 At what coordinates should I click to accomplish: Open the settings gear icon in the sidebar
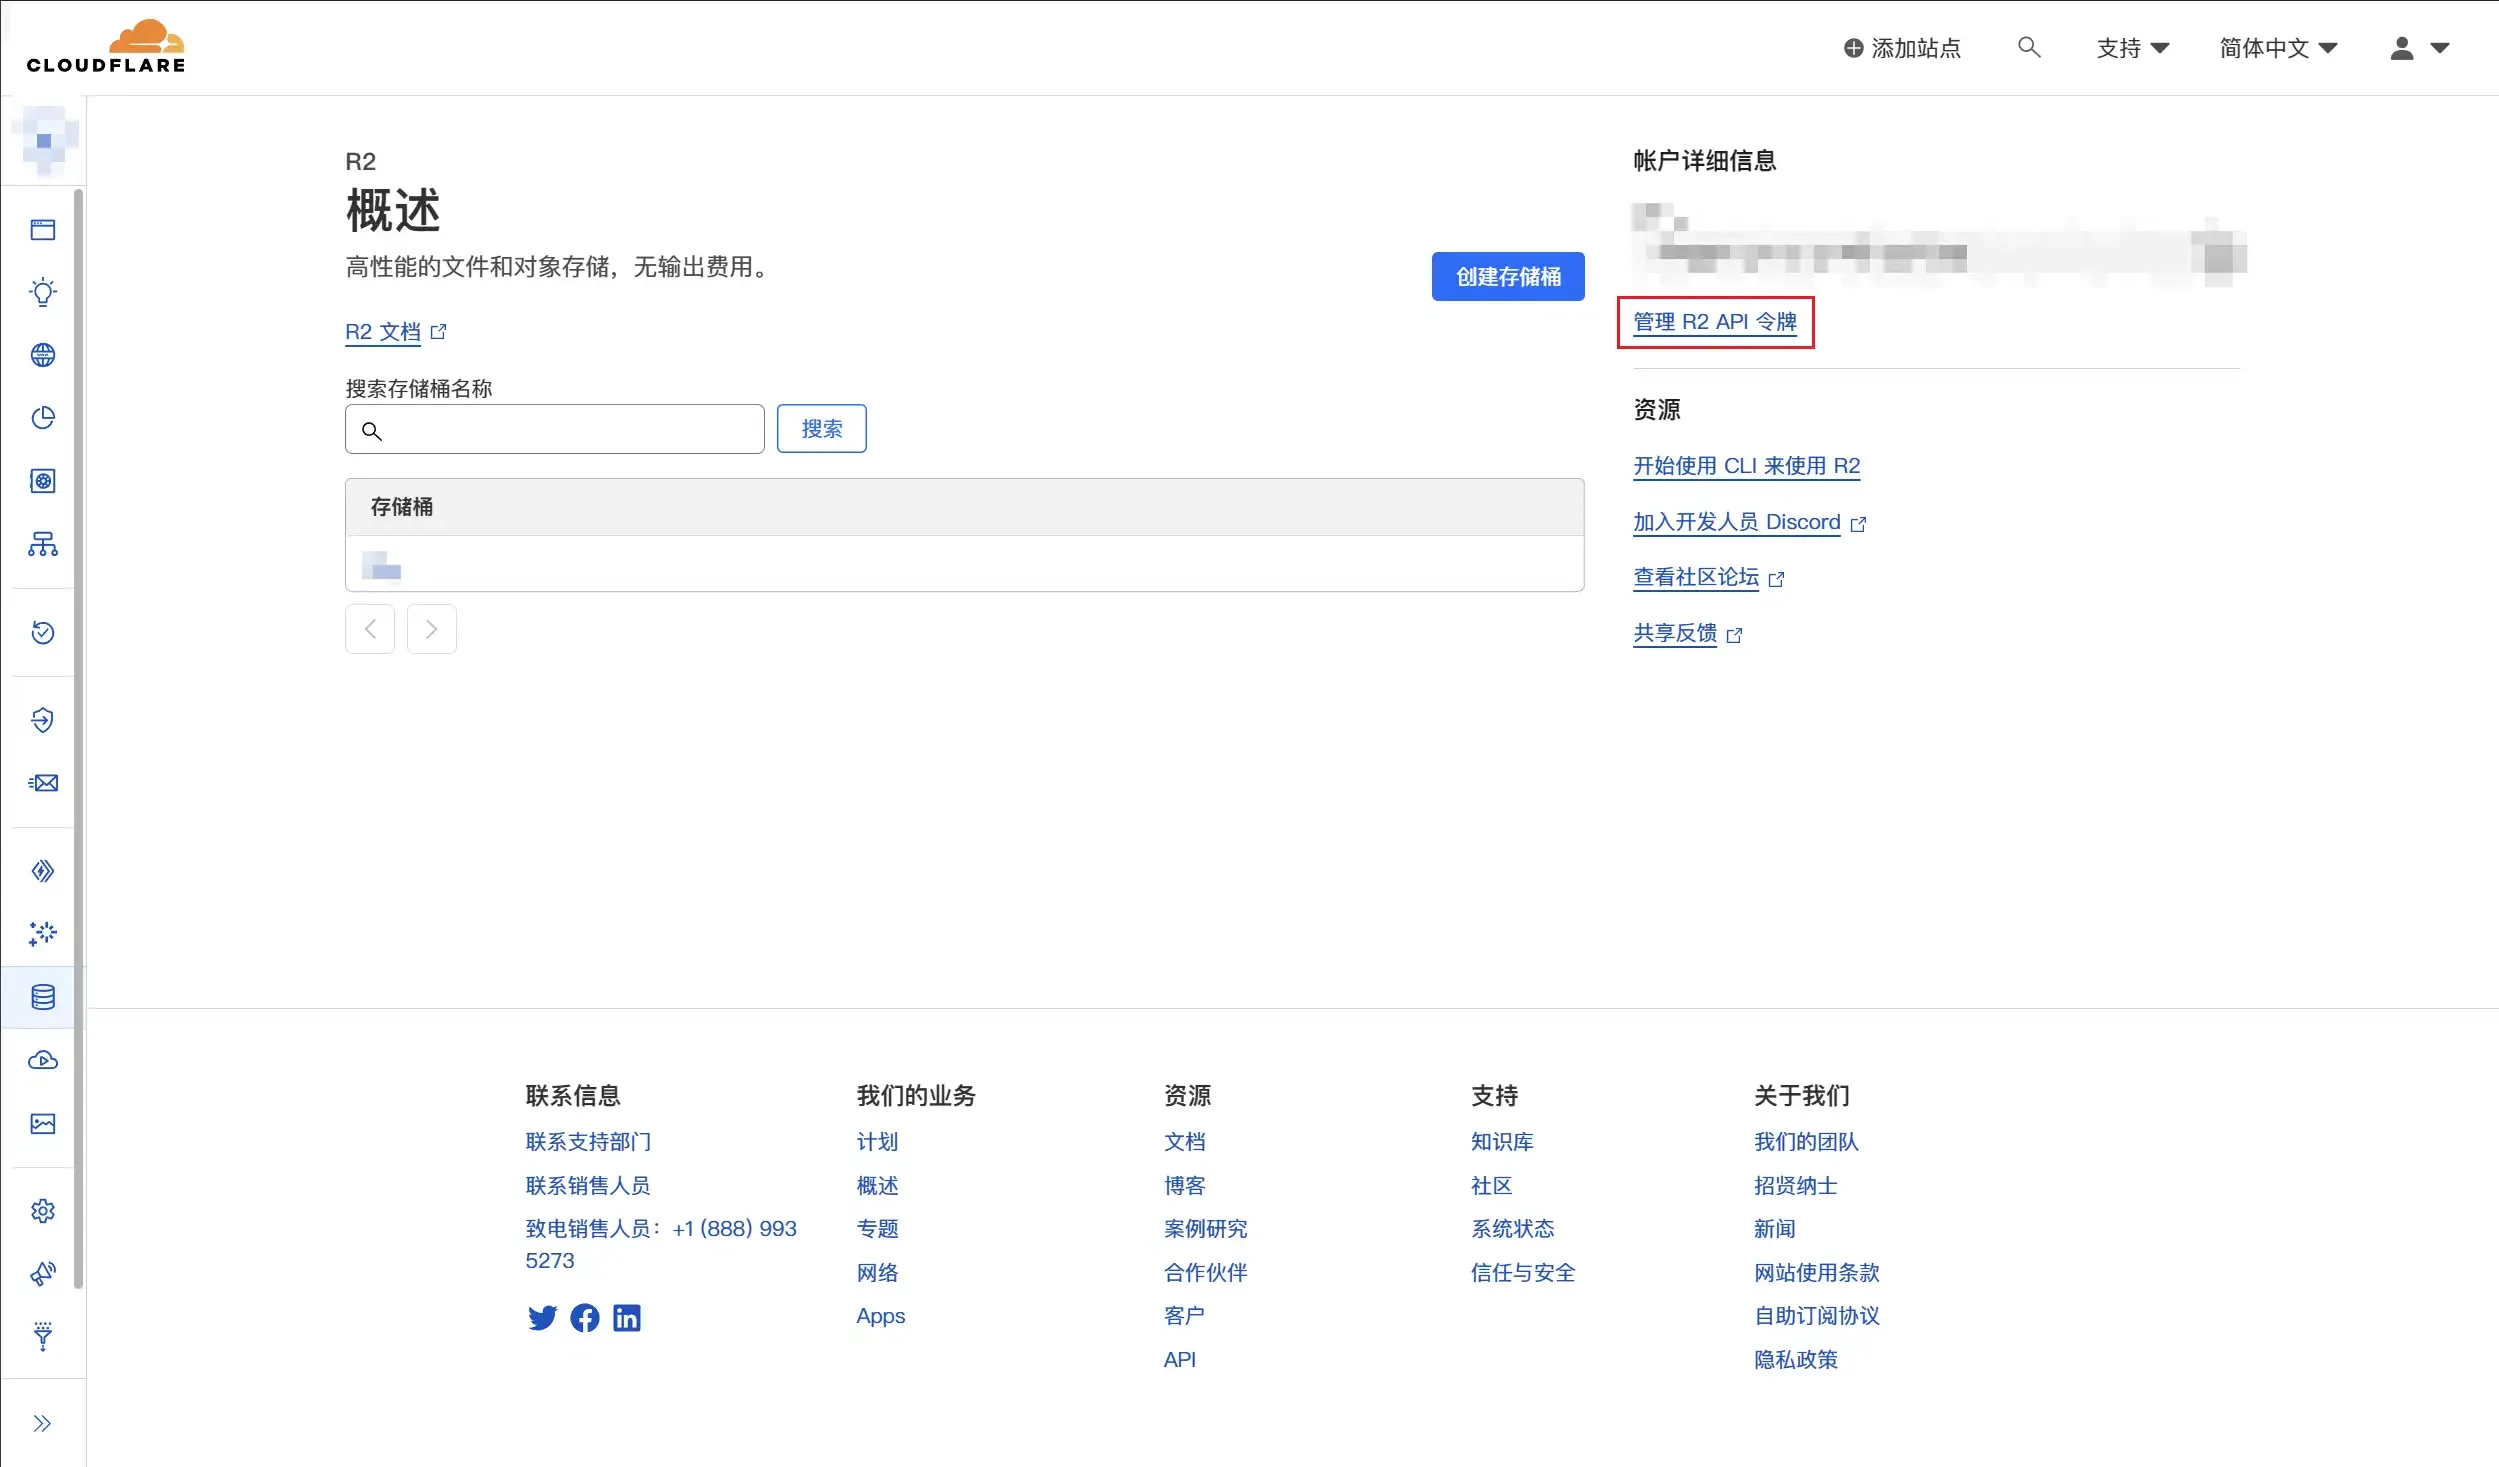click(x=43, y=1211)
